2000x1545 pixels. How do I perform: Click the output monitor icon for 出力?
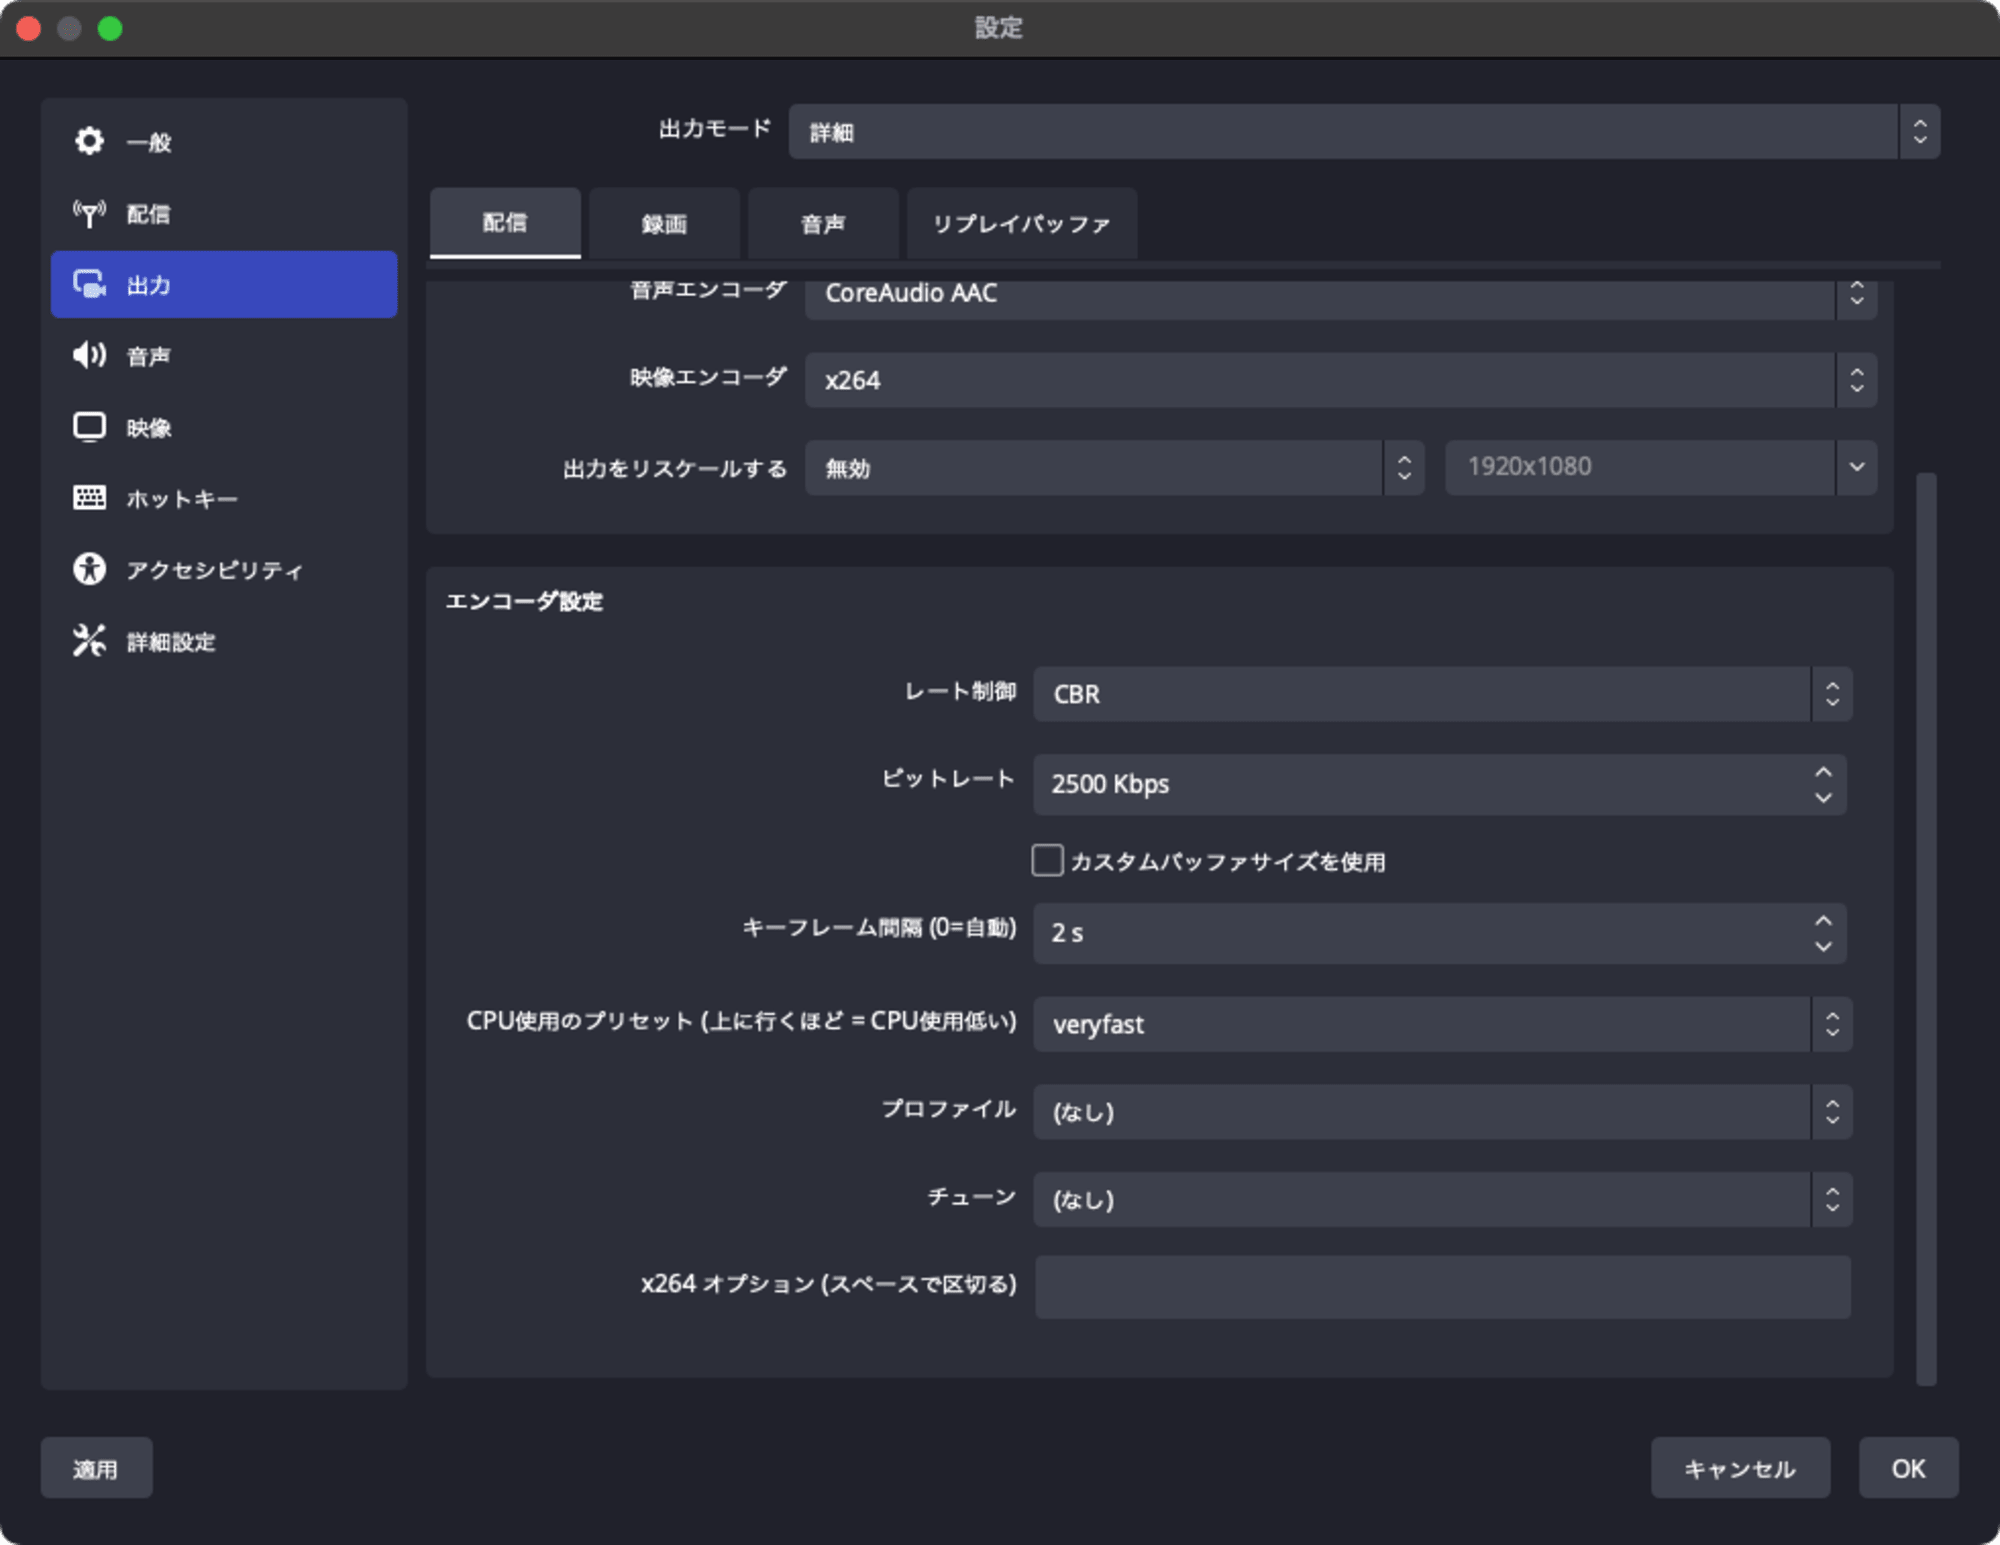tap(89, 284)
